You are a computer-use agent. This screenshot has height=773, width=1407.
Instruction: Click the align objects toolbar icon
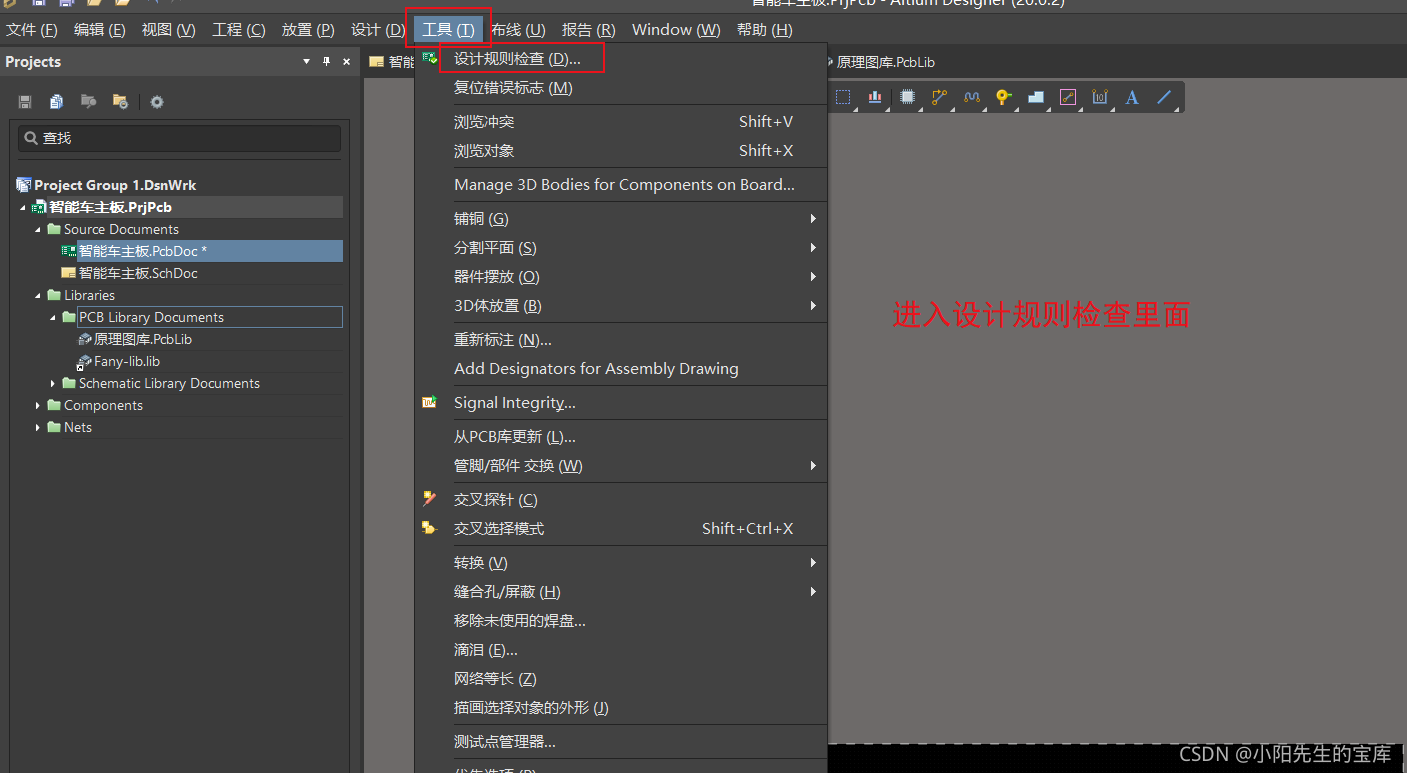tap(875, 97)
